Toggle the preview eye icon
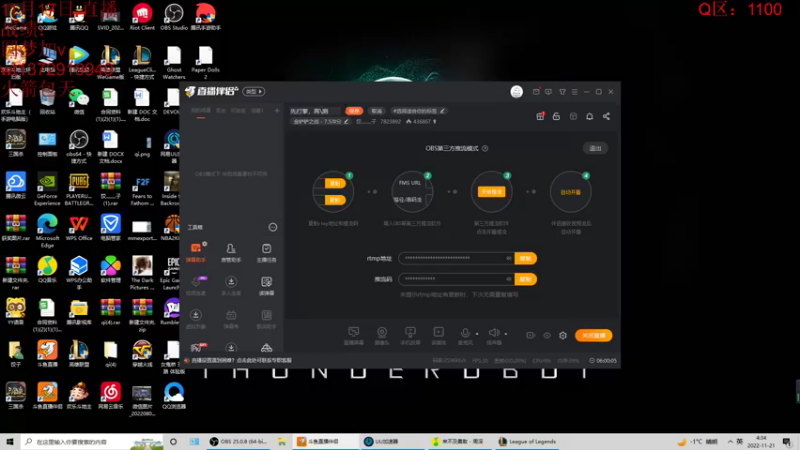Image resolution: width=800 pixels, height=450 pixels. tap(547, 335)
